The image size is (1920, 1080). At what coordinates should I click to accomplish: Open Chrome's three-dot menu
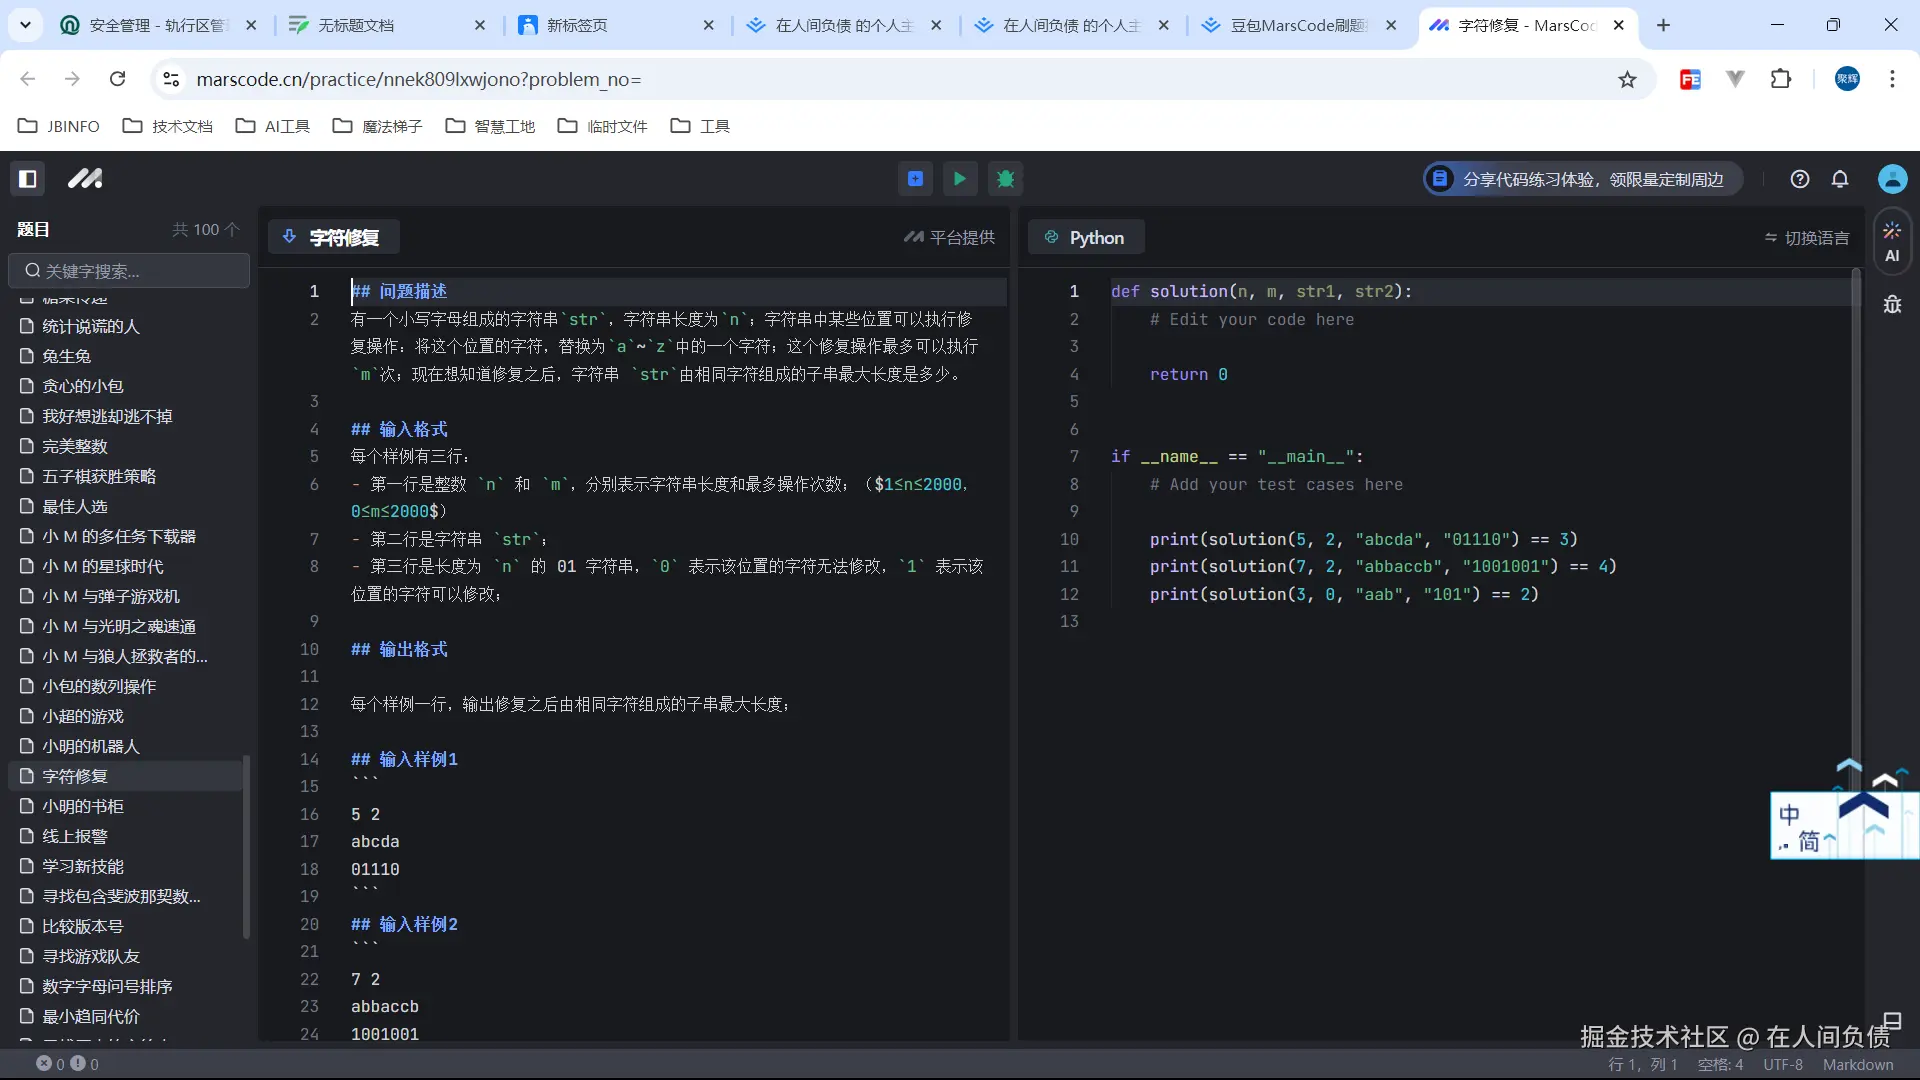point(1892,79)
